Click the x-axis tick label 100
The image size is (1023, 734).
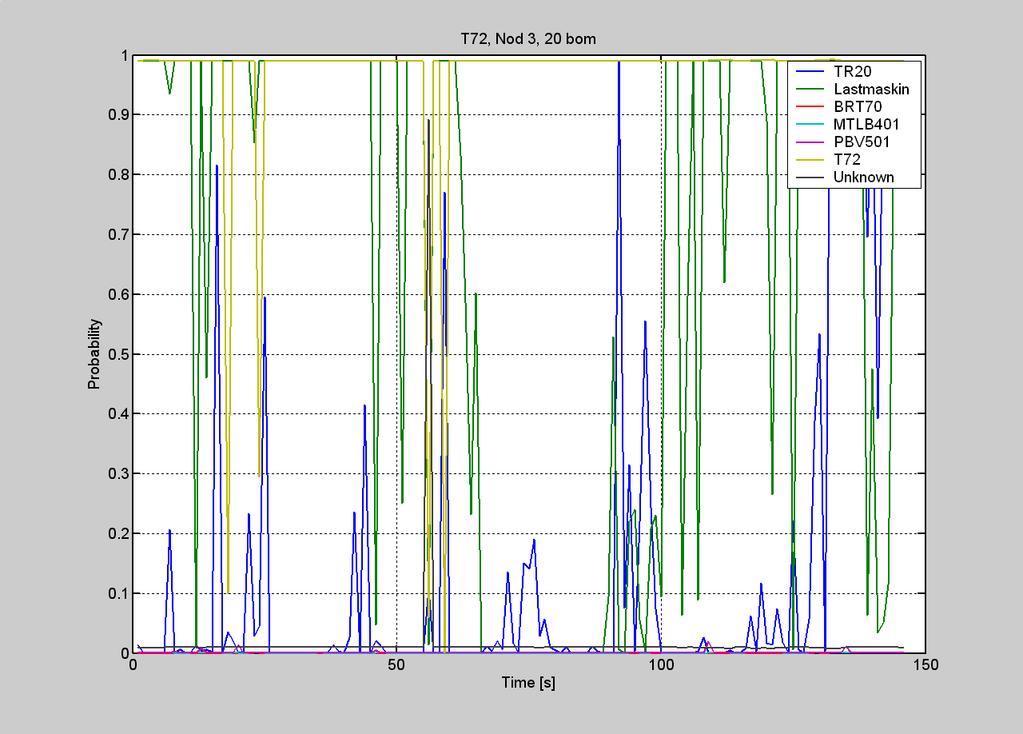click(661, 665)
